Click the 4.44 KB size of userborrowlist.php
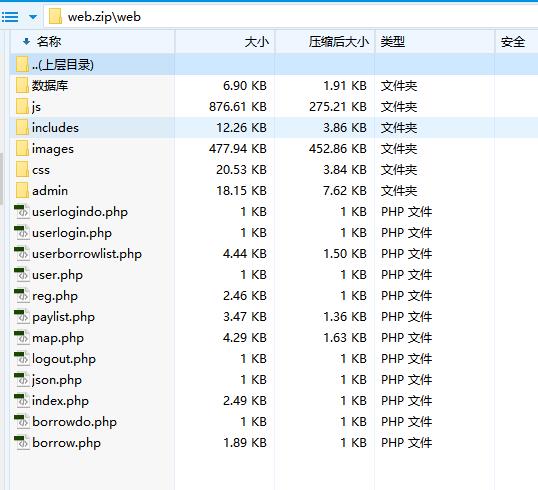 coord(245,254)
